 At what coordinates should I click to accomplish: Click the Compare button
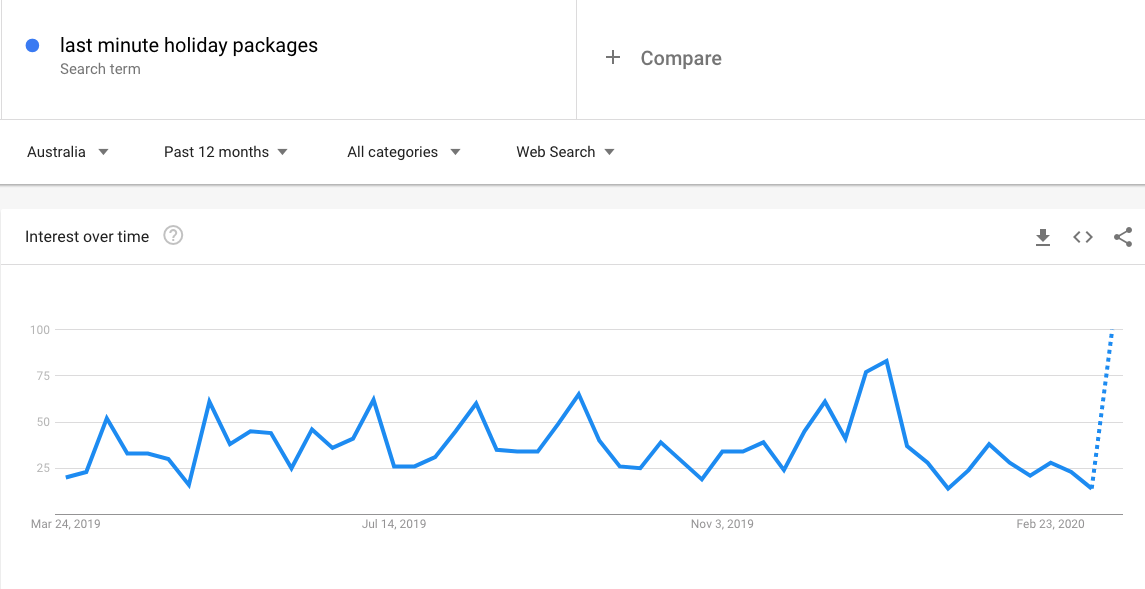(x=681, y=58)
